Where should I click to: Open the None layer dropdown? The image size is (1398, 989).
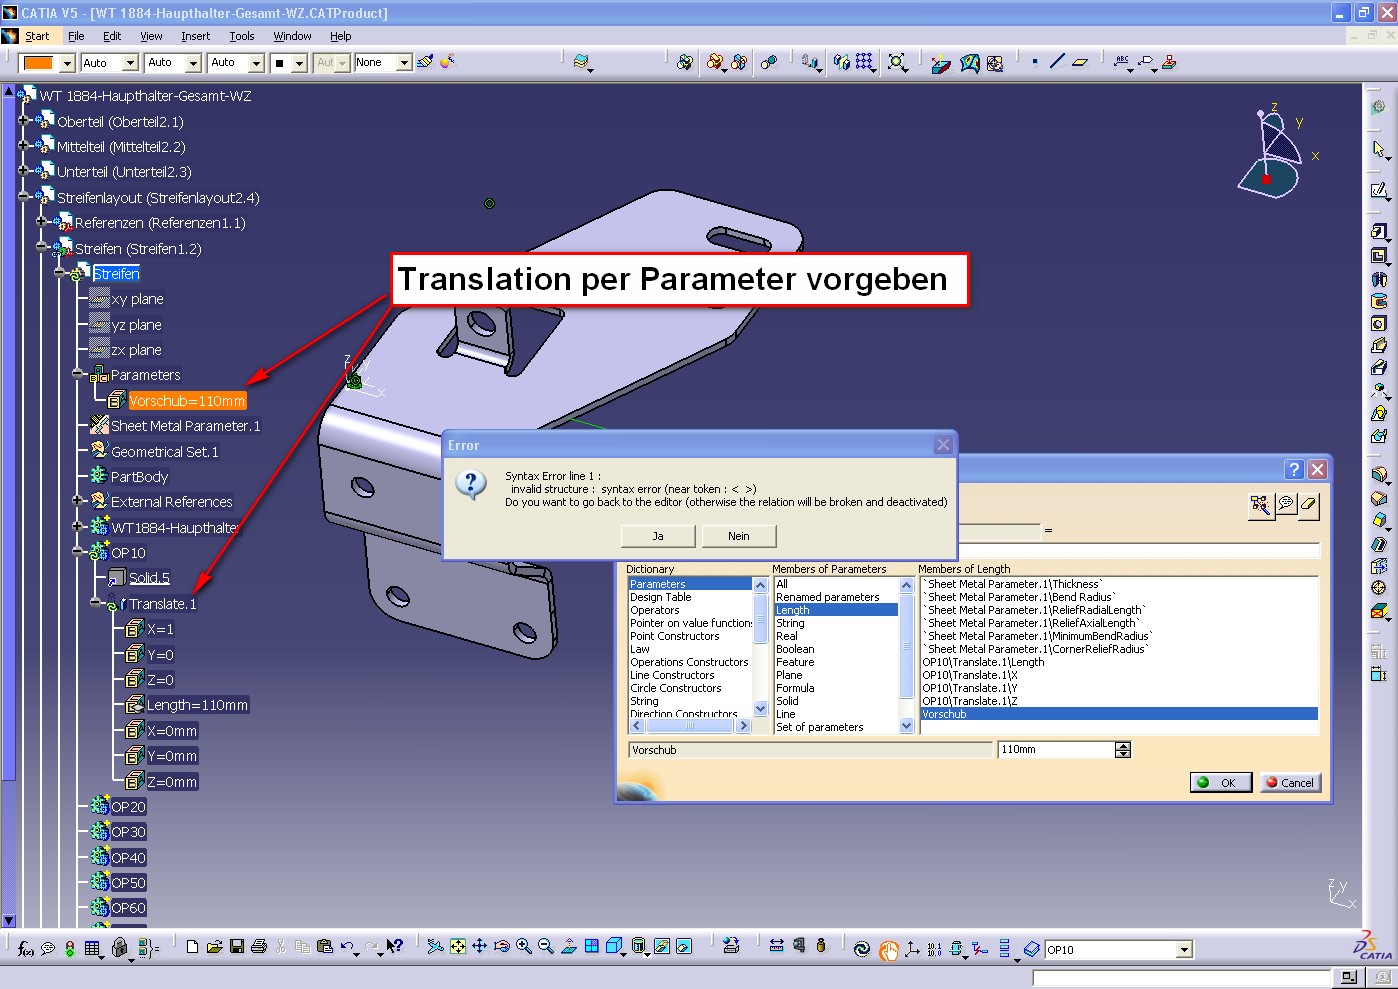pos(404,63)
